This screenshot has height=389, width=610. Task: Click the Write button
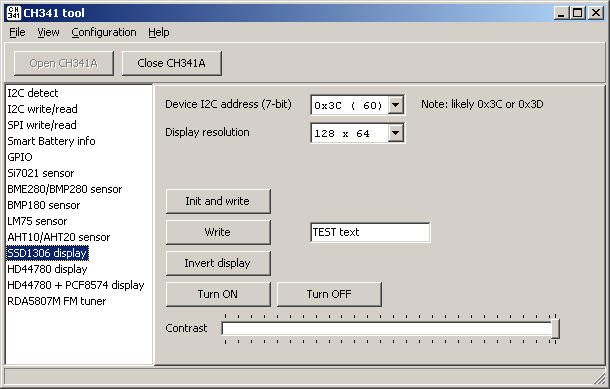(218, 232)
